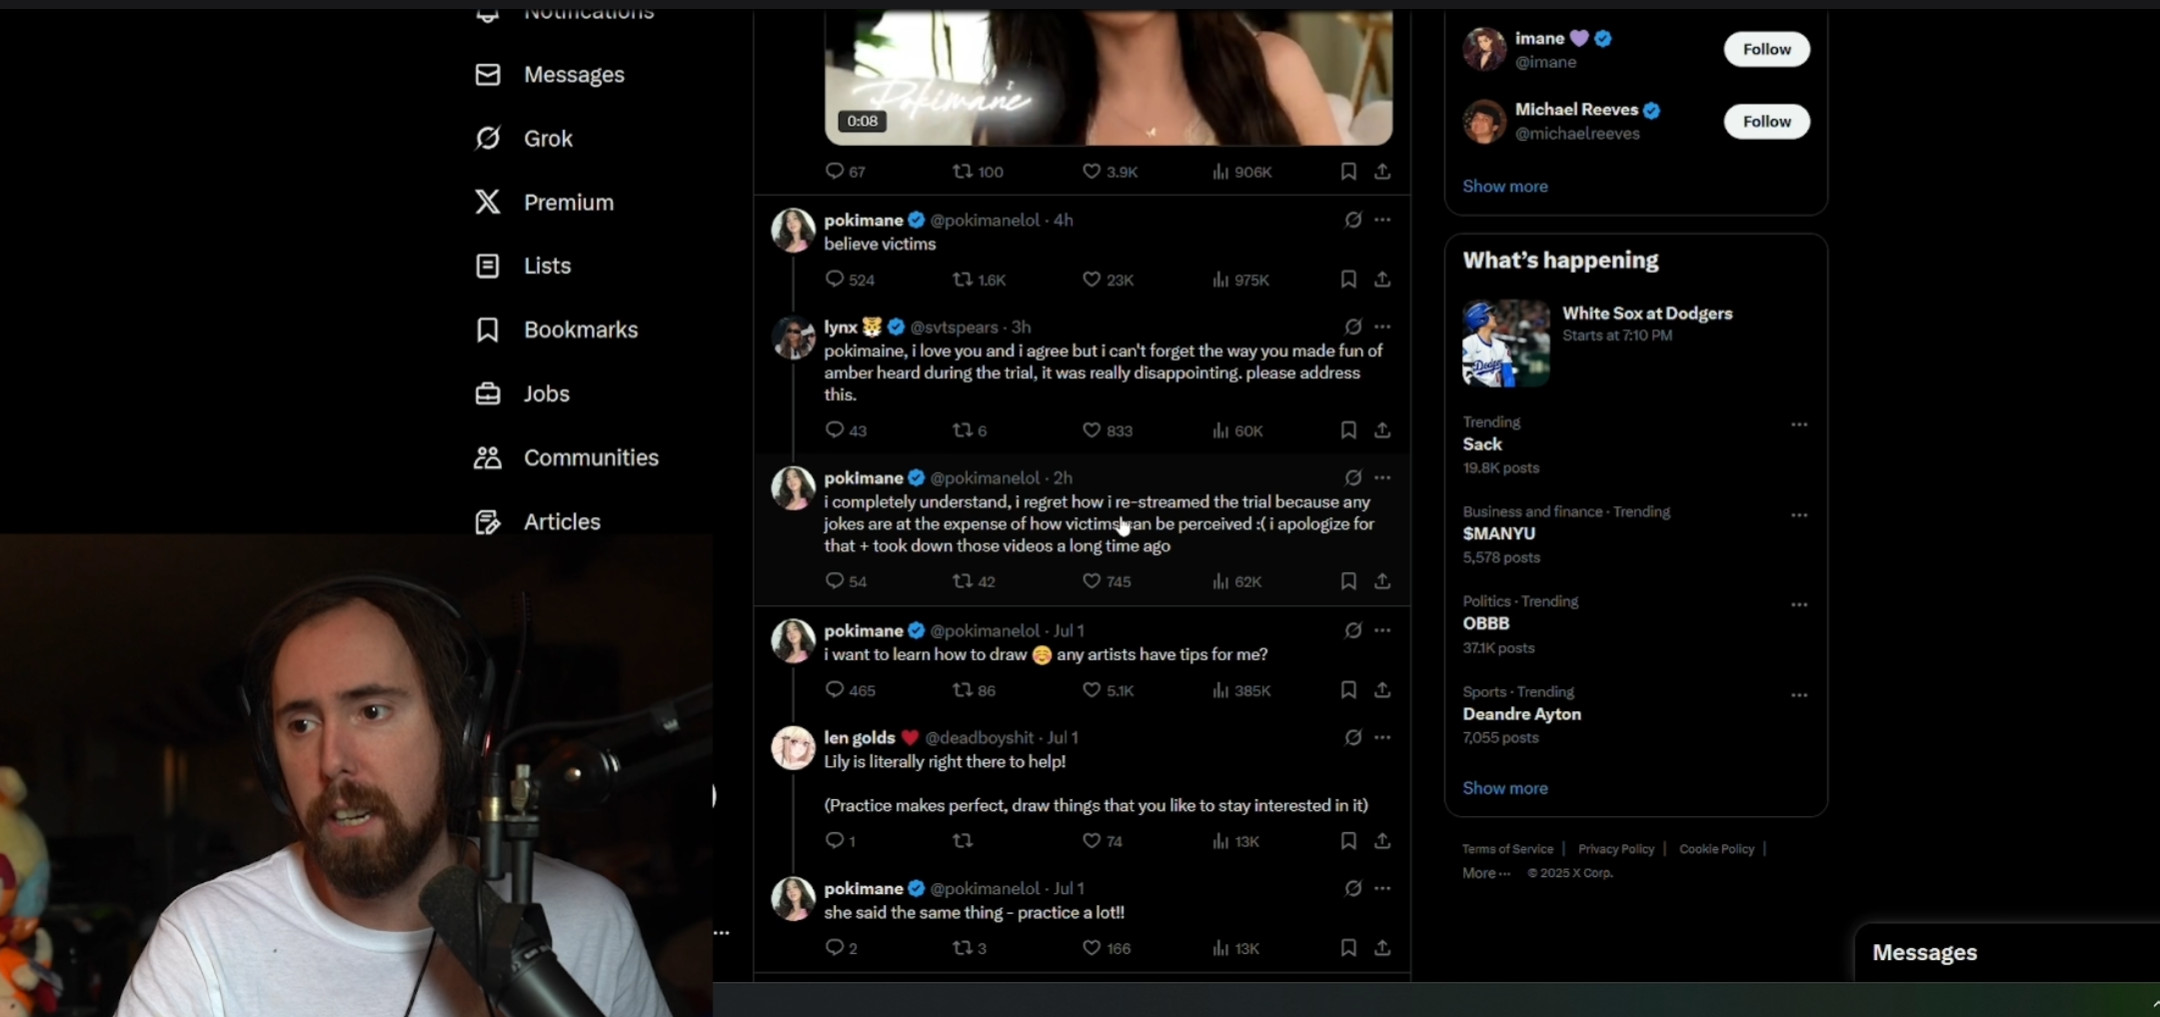The height and width of the screenshot is (1017, 2160).
Task: Expand the footer More menu
Action: (1486, 874)
